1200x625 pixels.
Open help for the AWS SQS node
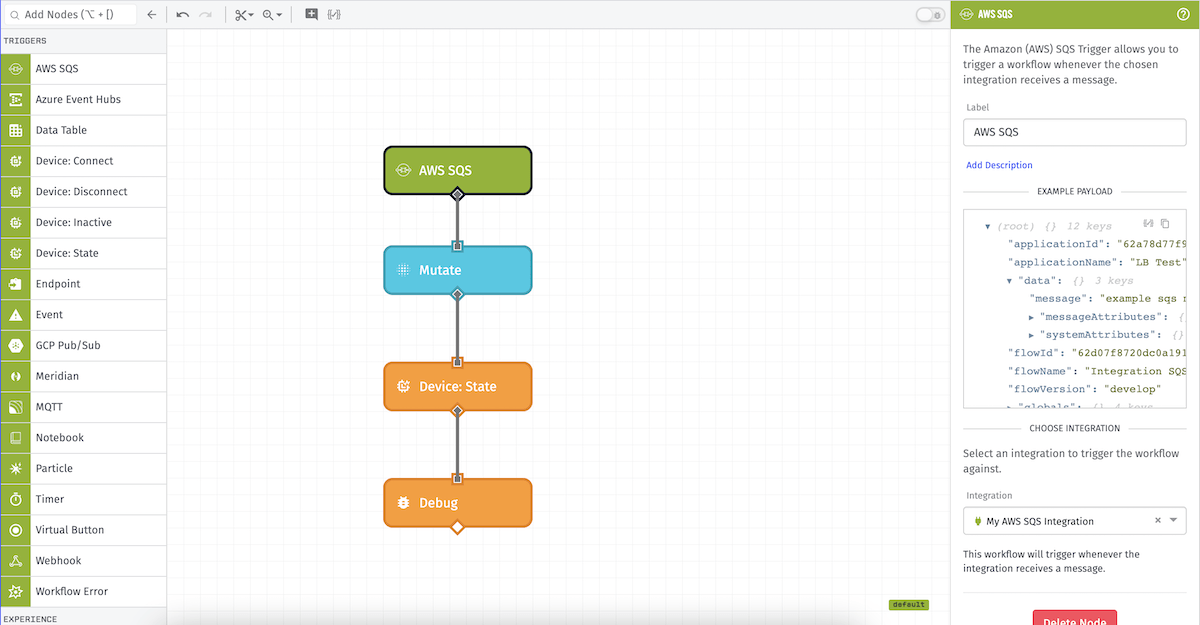pyautogui.click(x=1183, y=14)
